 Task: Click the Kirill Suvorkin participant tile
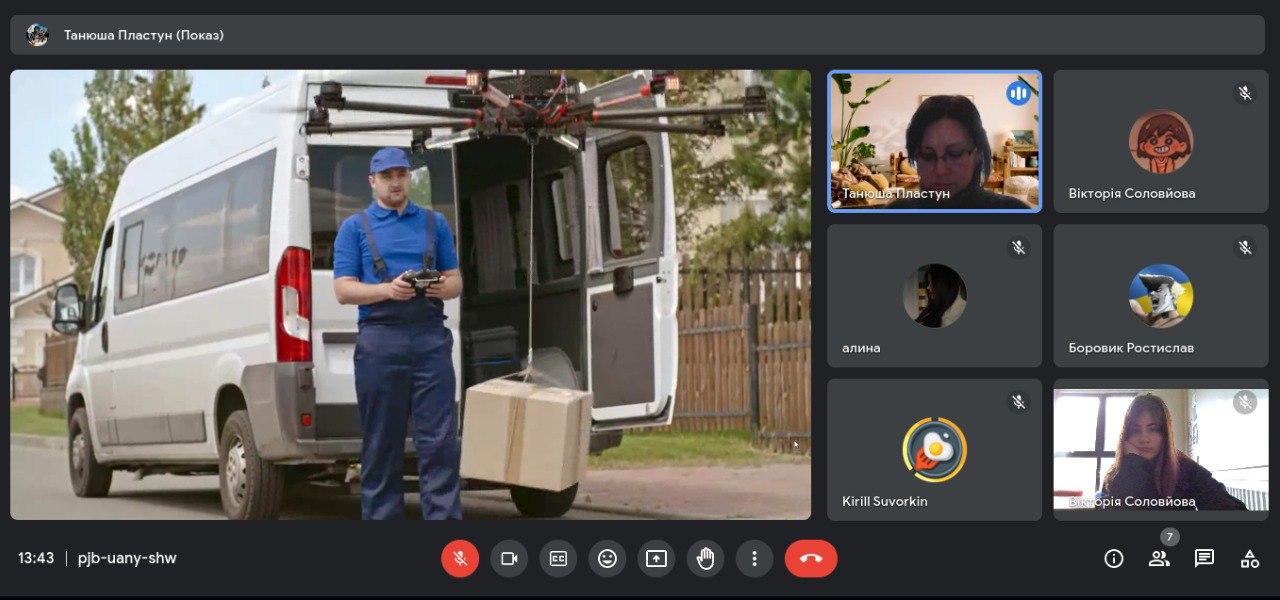click(934, 449)
